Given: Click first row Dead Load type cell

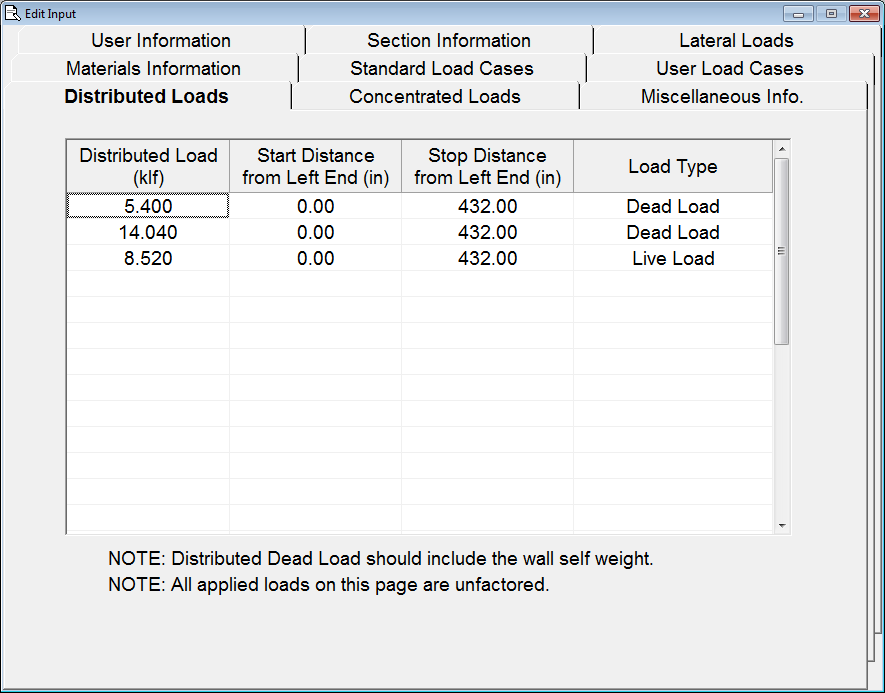Looking at the screenshot, I should click(673, 207).
